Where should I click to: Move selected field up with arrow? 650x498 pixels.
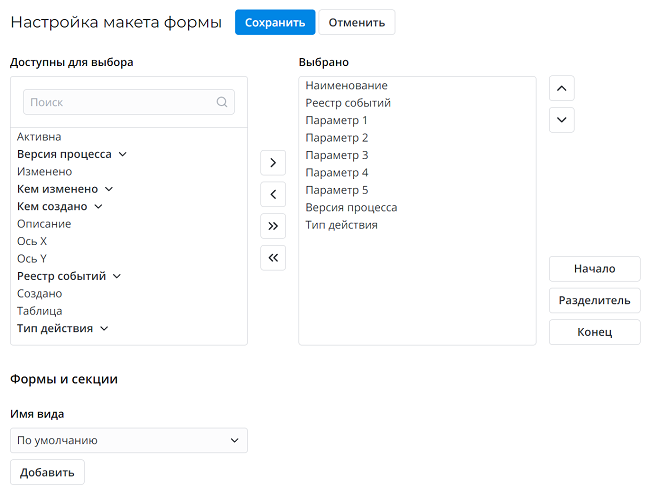pyautogui.click(x=562, y=88)
